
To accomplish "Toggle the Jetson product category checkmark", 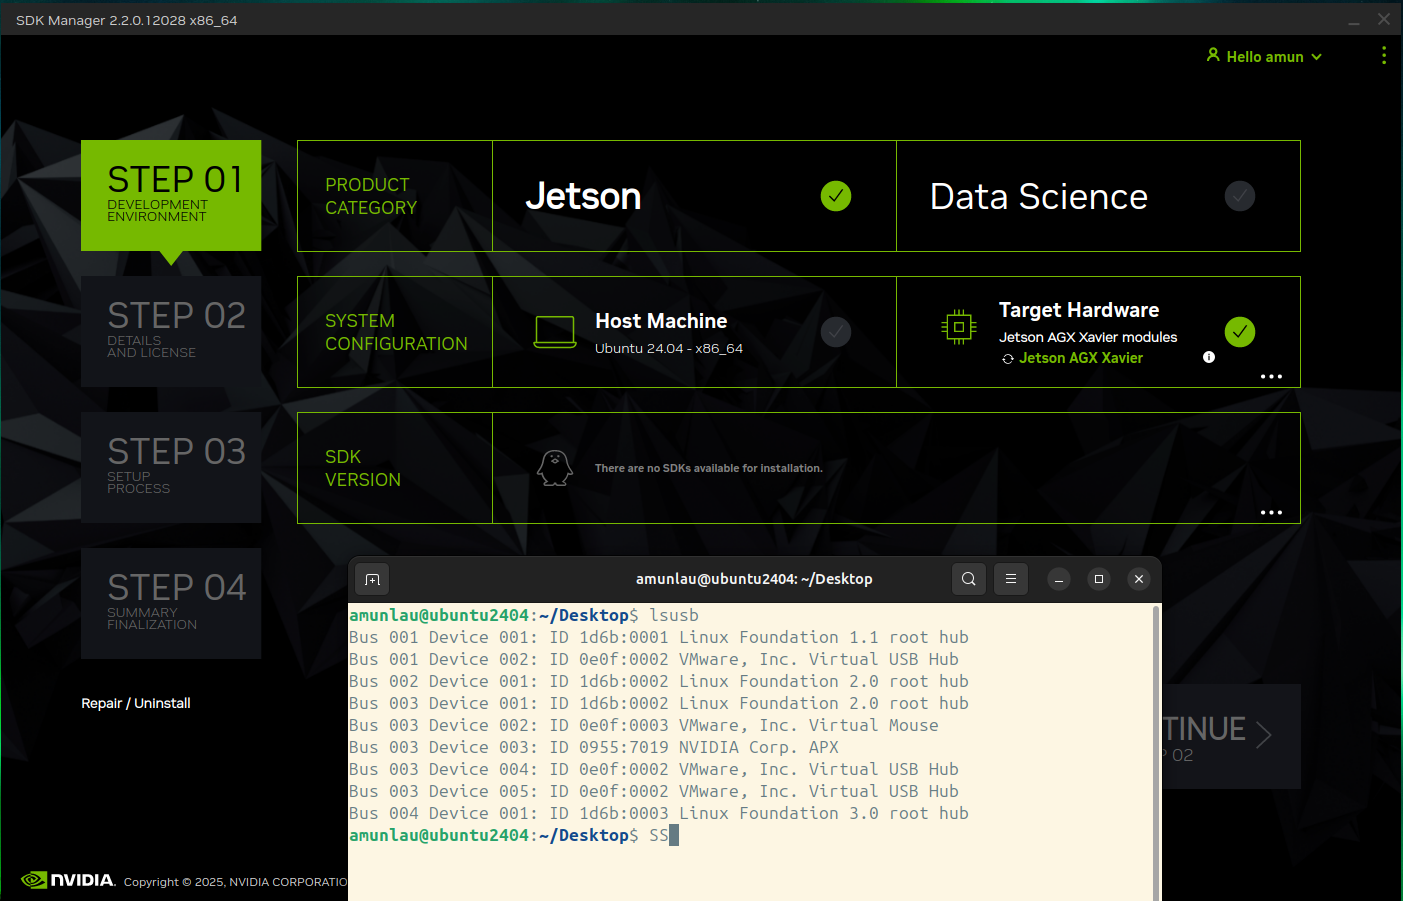I will (x=836, y=196).
